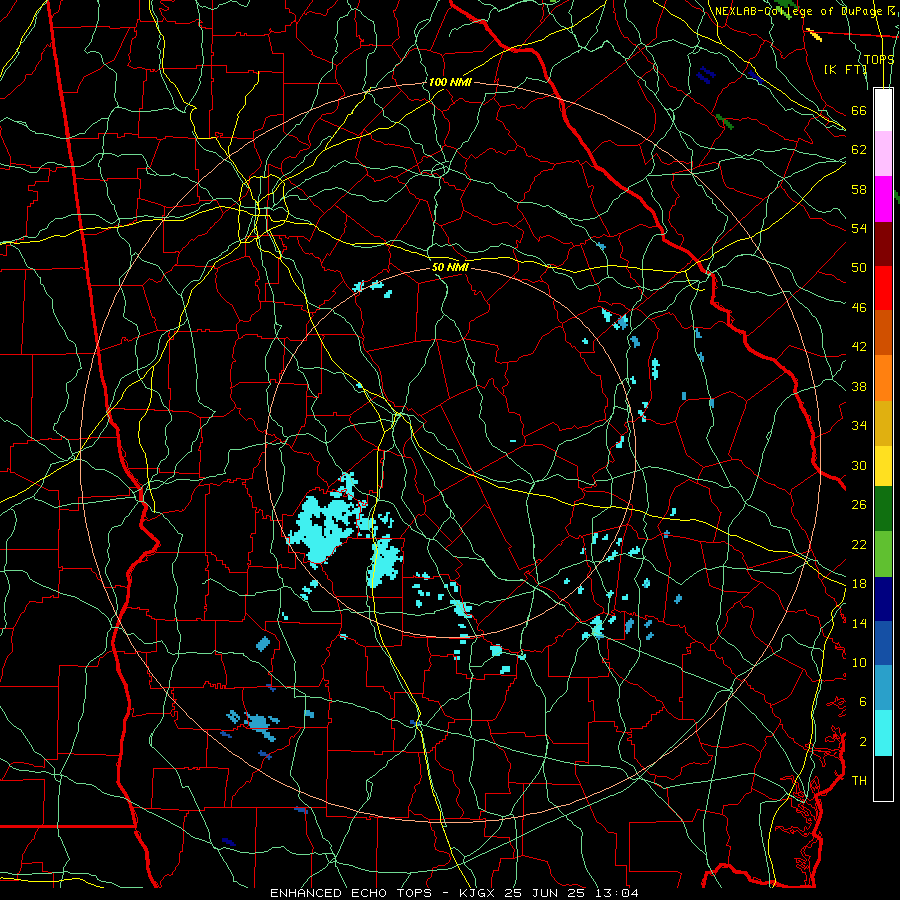Click the '100 NMI' range ring label

point(450,83)
